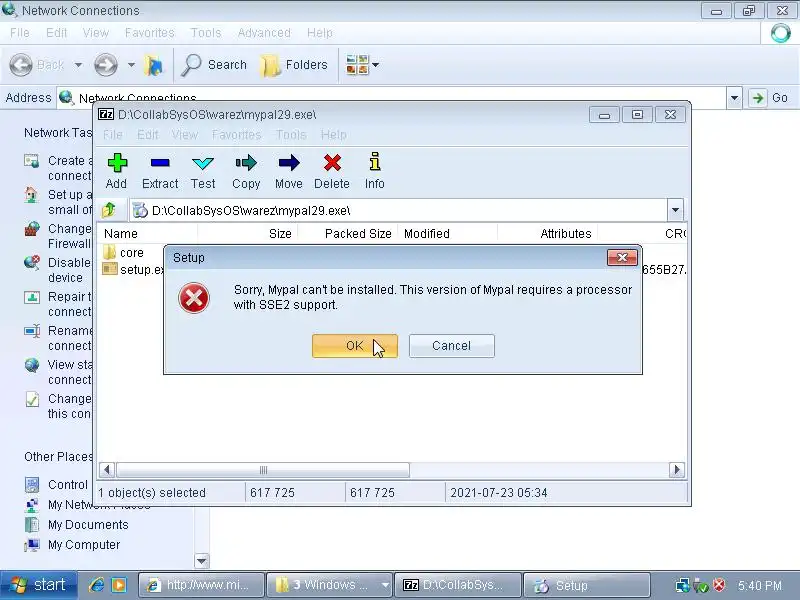Launch Windows Media Player from quick launch
The image size is (800, 600).
(119, 585)
